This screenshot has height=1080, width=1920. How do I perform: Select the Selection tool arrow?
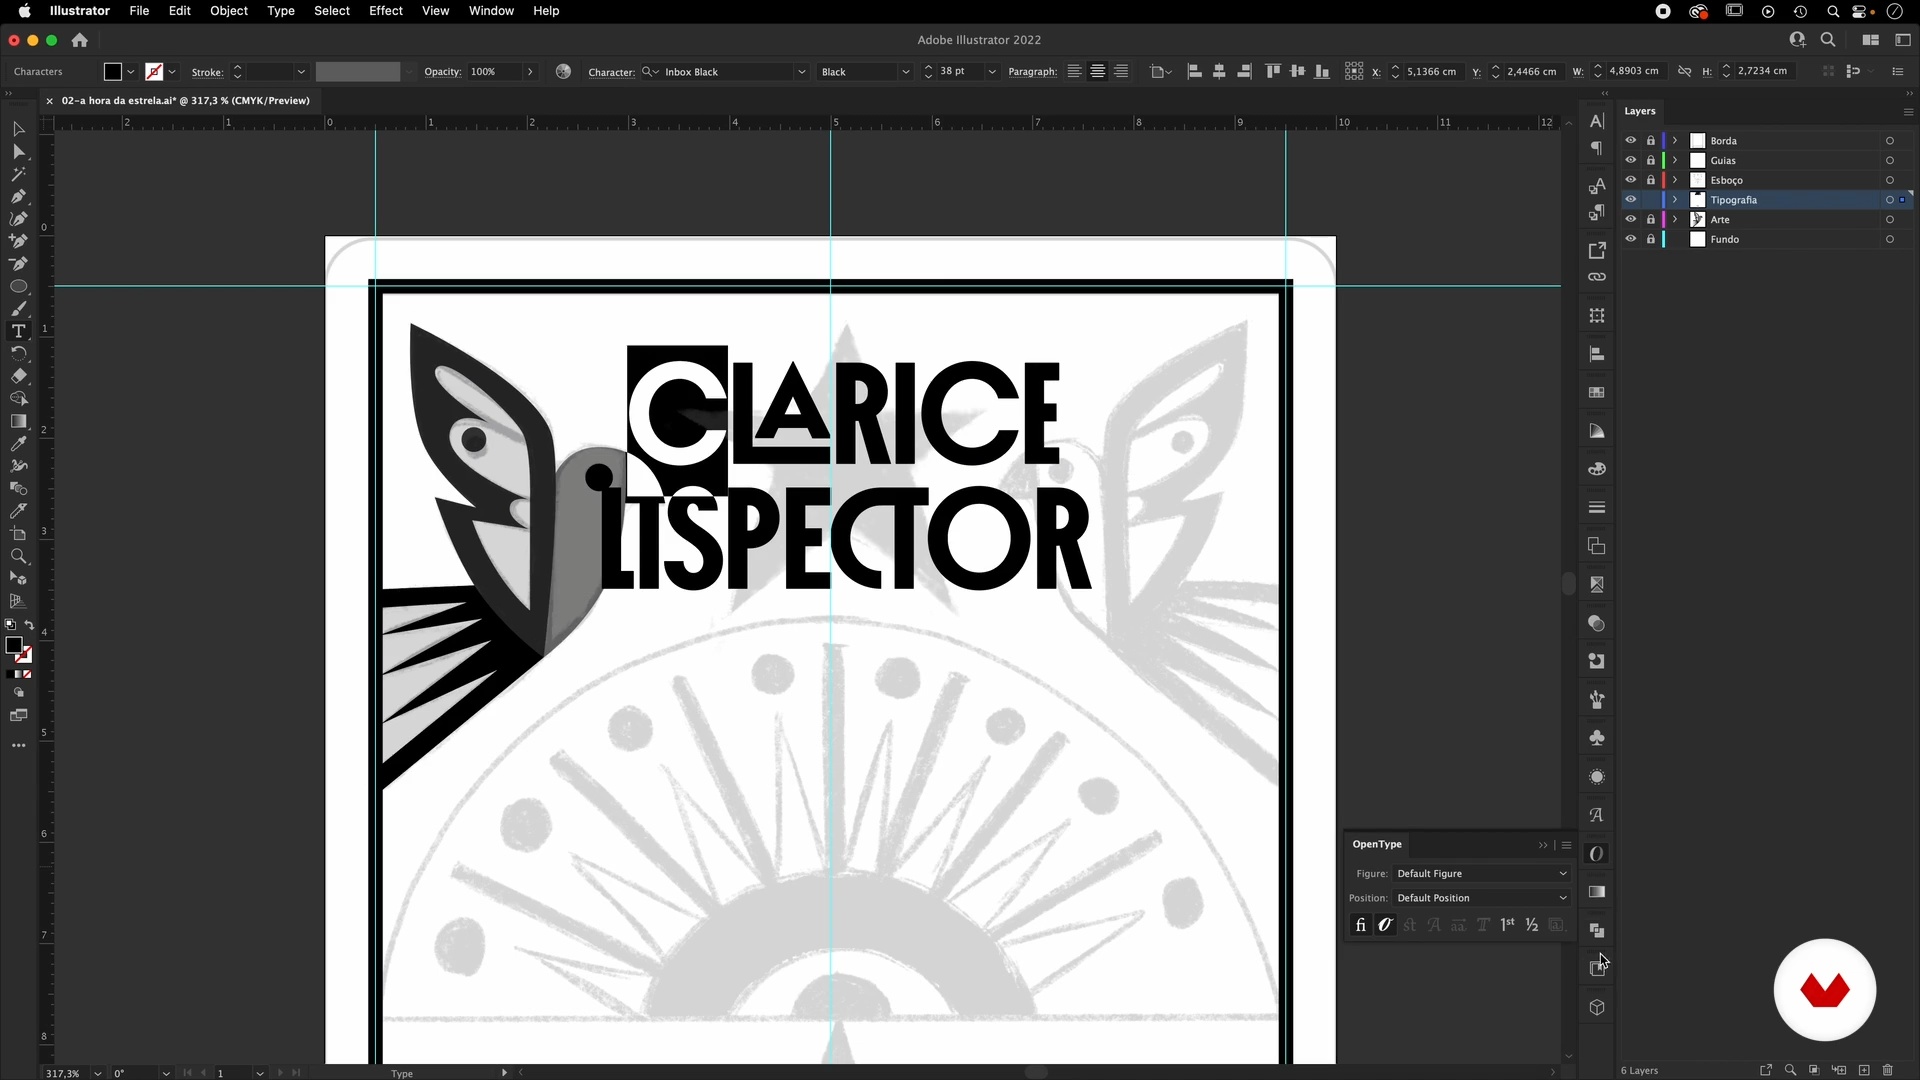[18, 129]
